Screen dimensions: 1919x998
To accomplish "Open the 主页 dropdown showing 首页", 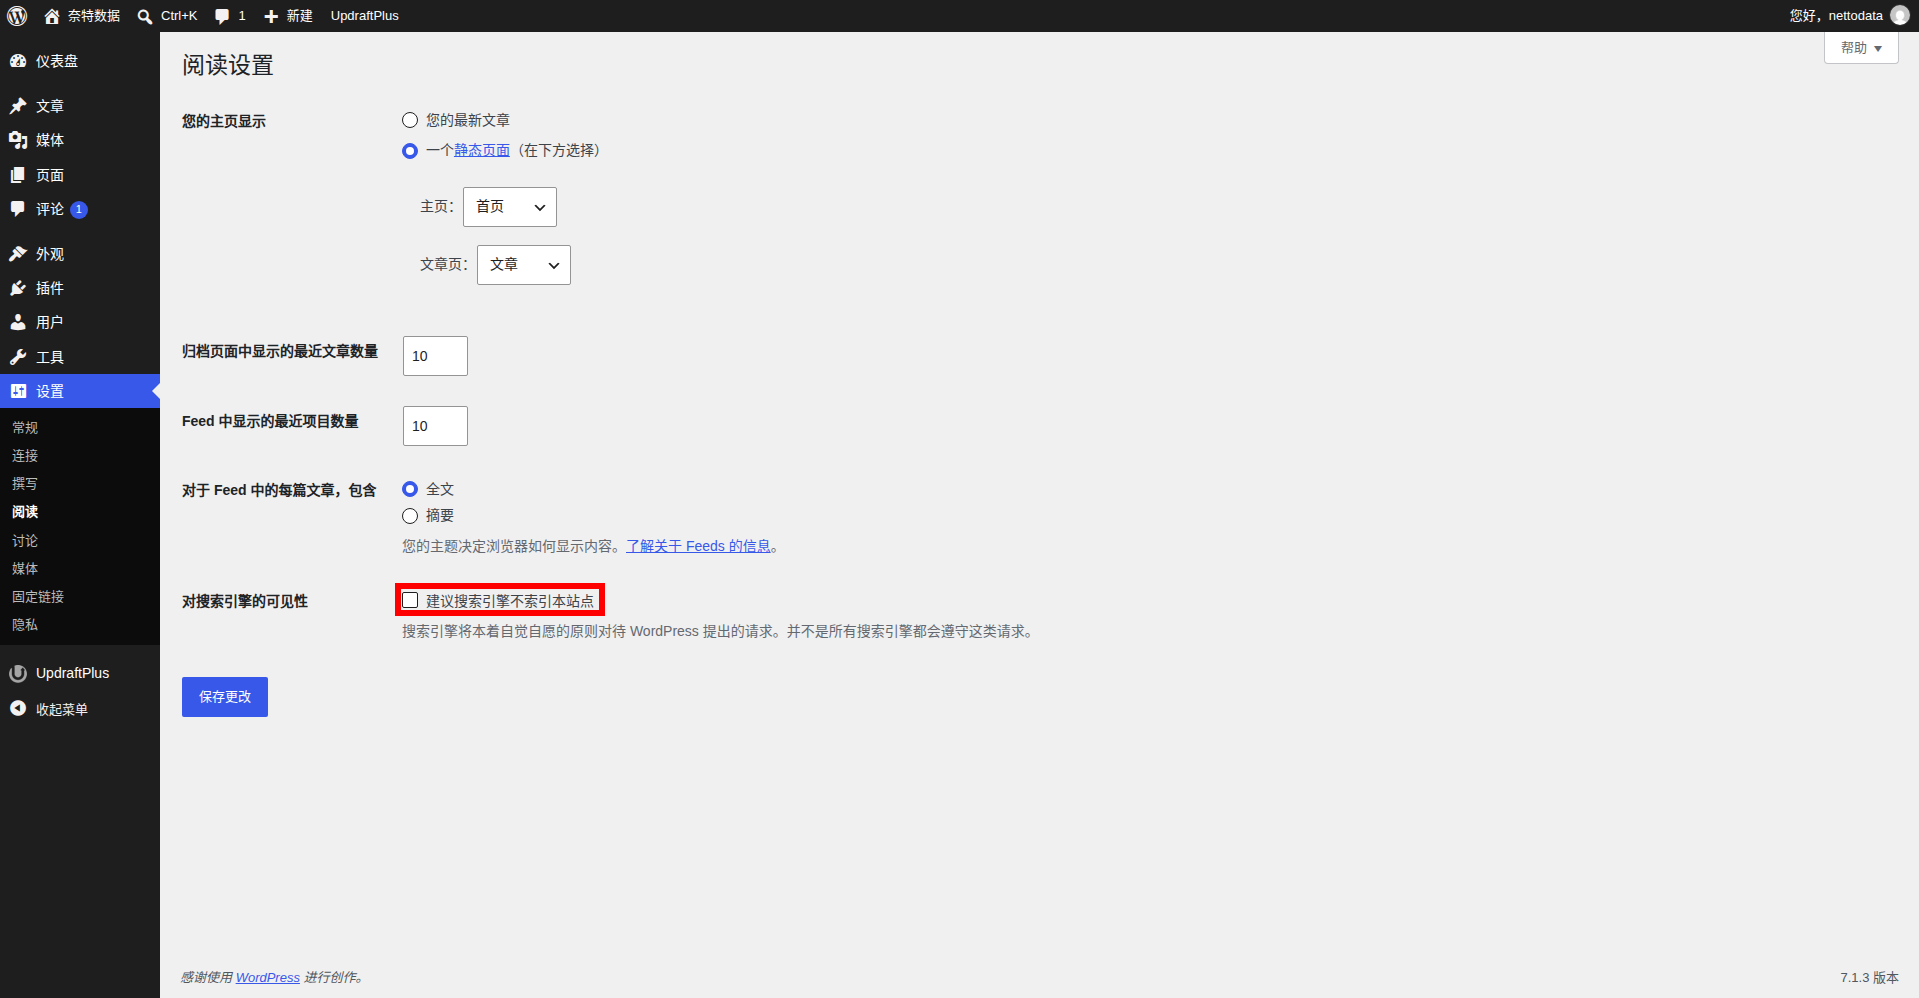I will tap(510, 207).
